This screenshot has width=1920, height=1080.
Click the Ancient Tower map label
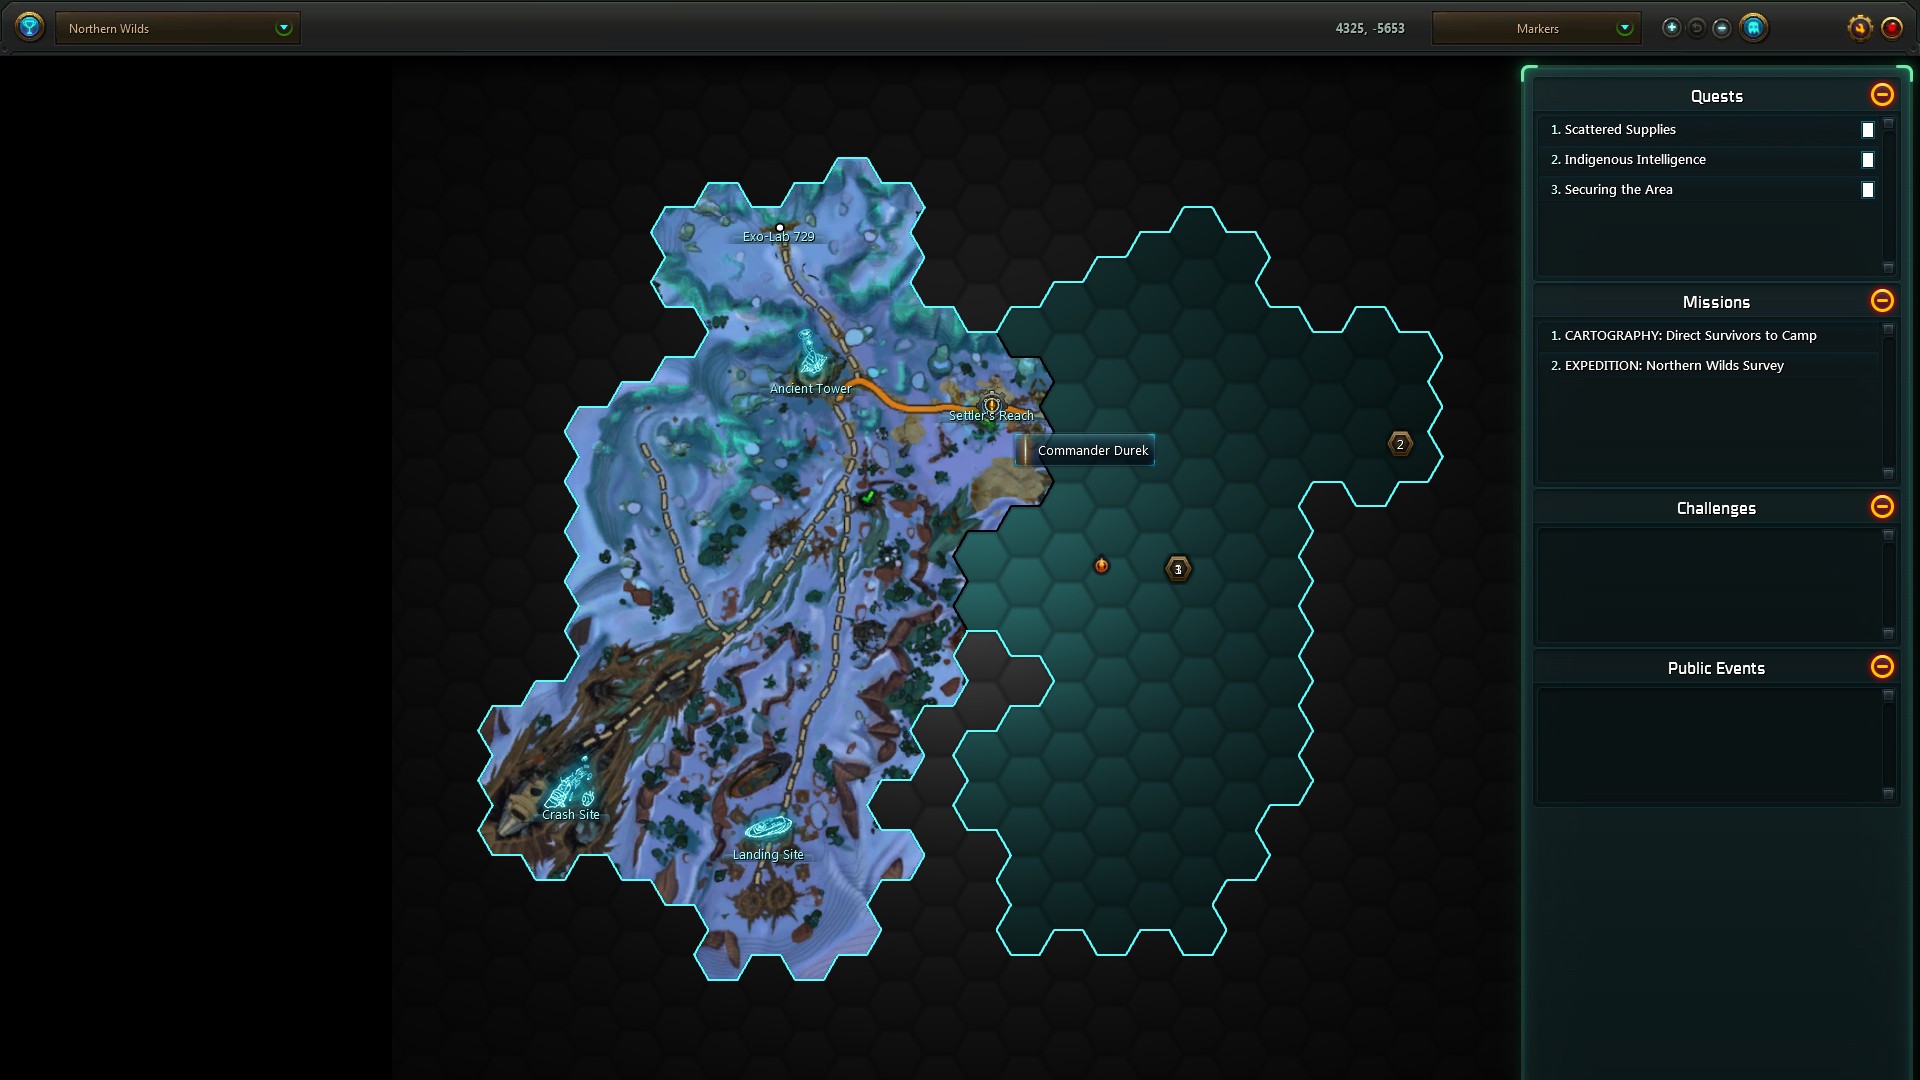pos(811,389)
